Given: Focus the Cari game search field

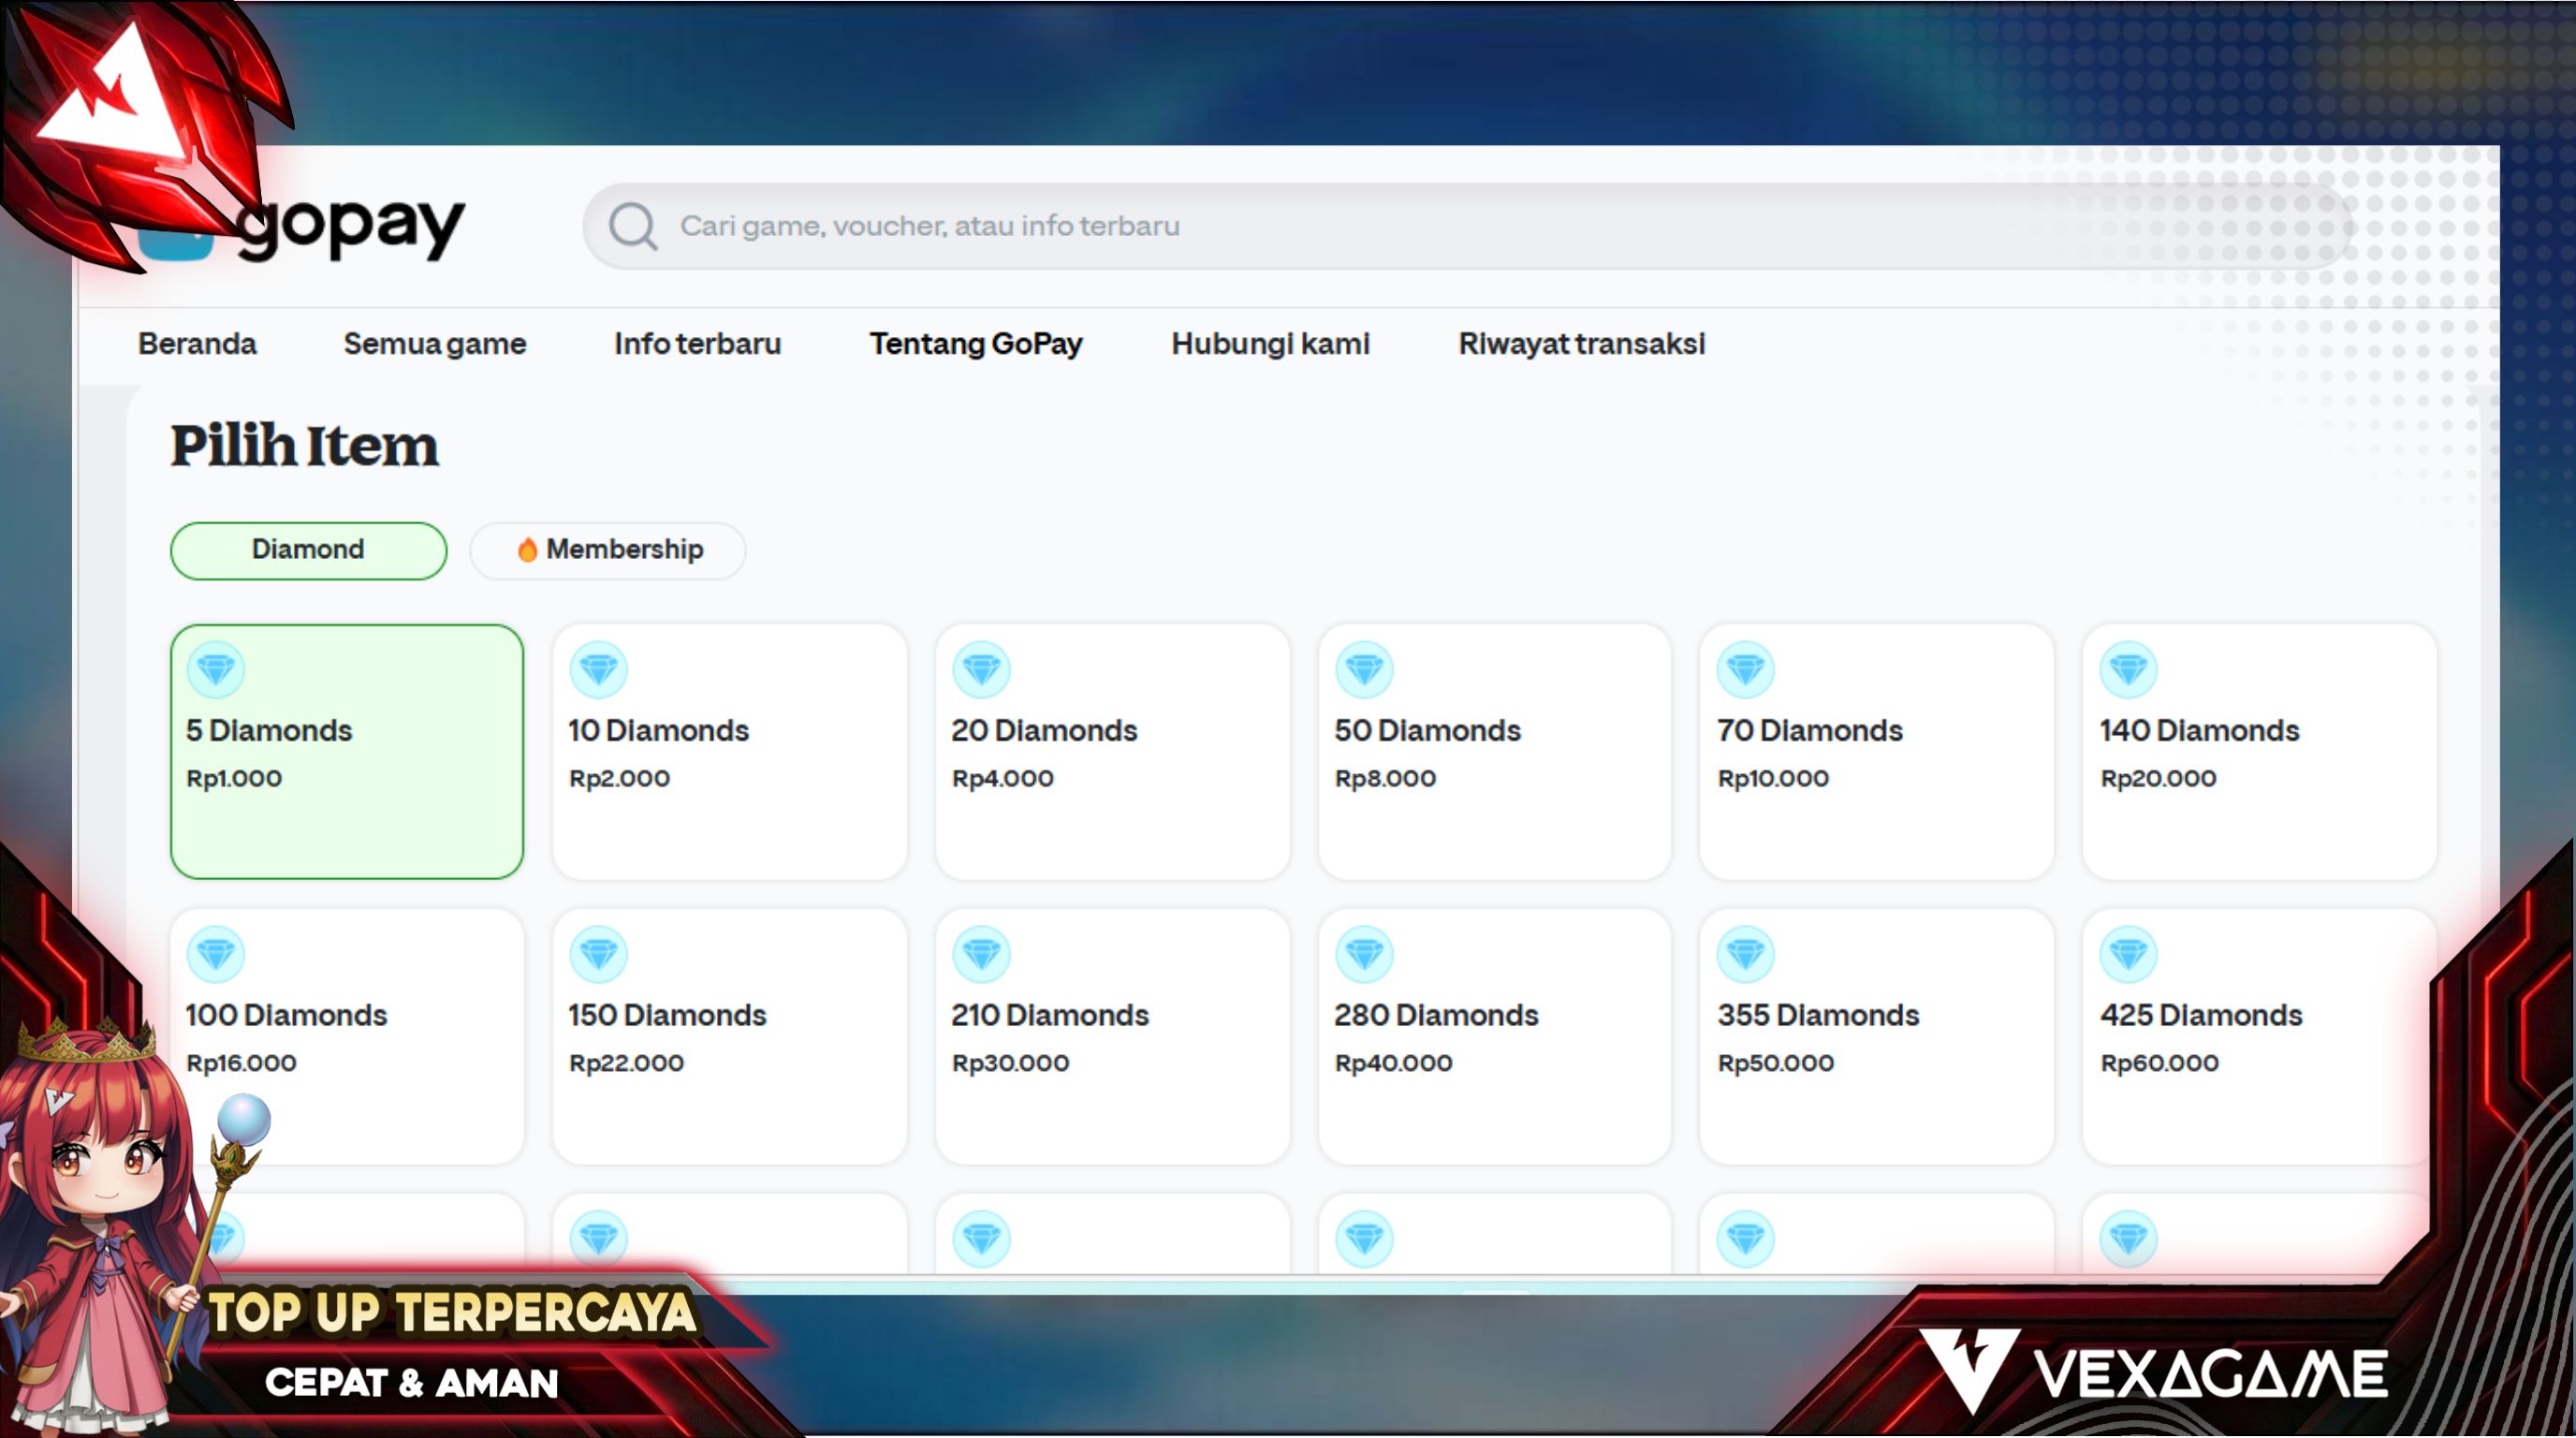Looking at the screenshot, I should [x=1400, y=226].
